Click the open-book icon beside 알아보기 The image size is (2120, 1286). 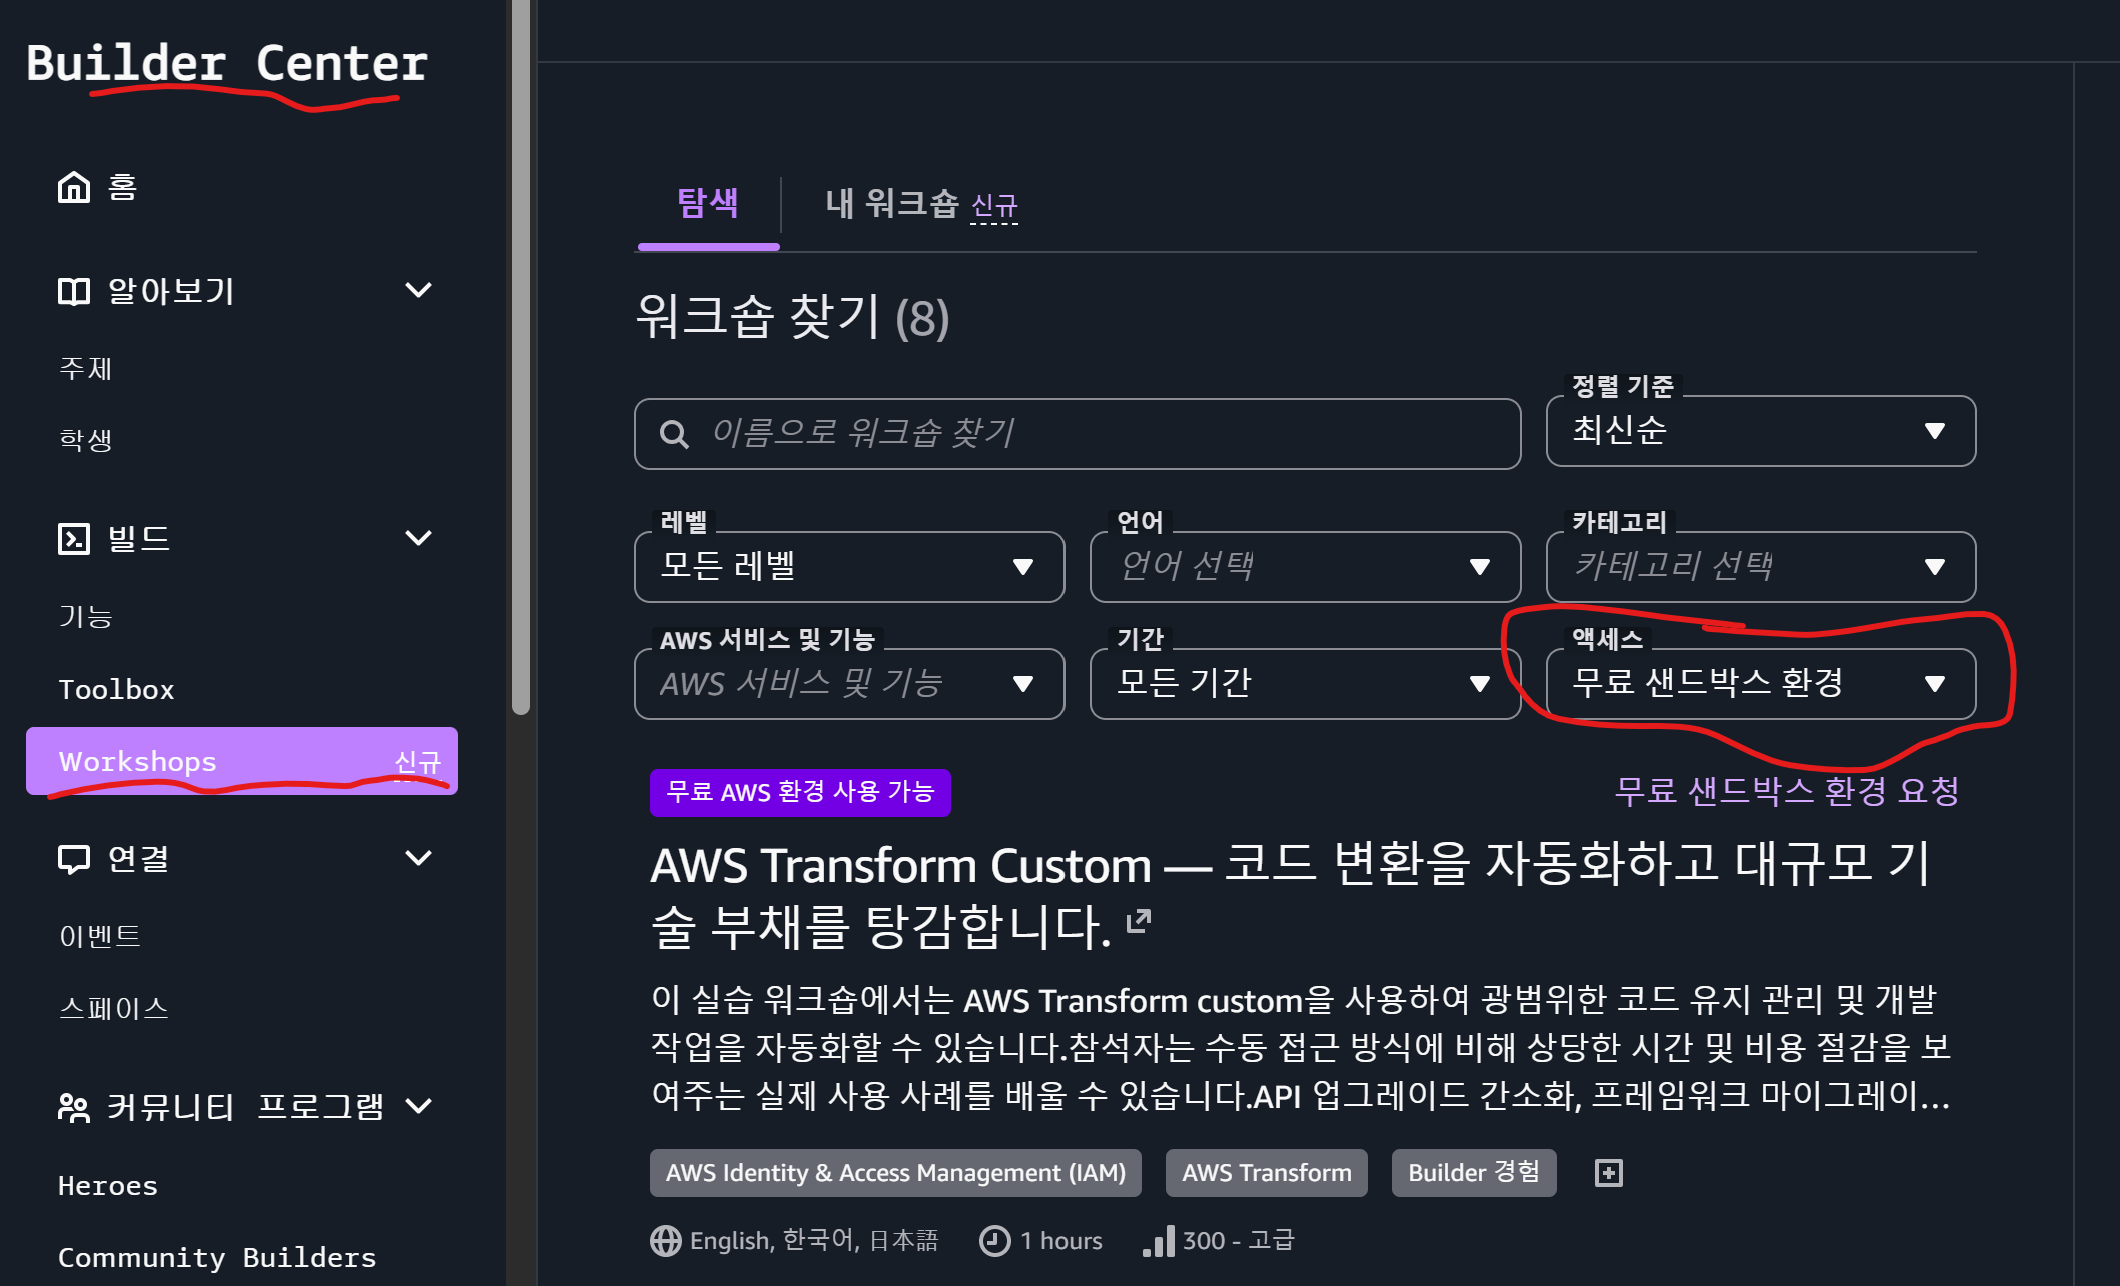74,291
